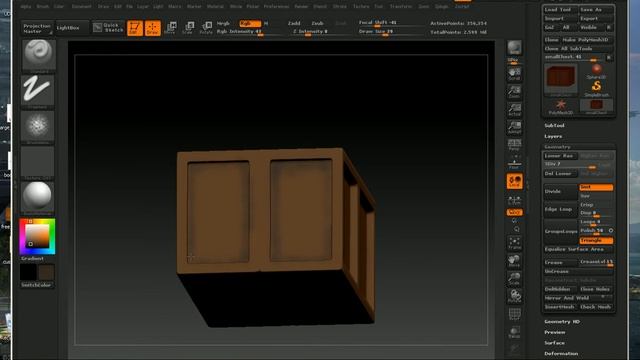This screenshot has height=360, width=640.
Task: Toggle the Triangle option in GroupsLoops
Action: pos(596,240)
